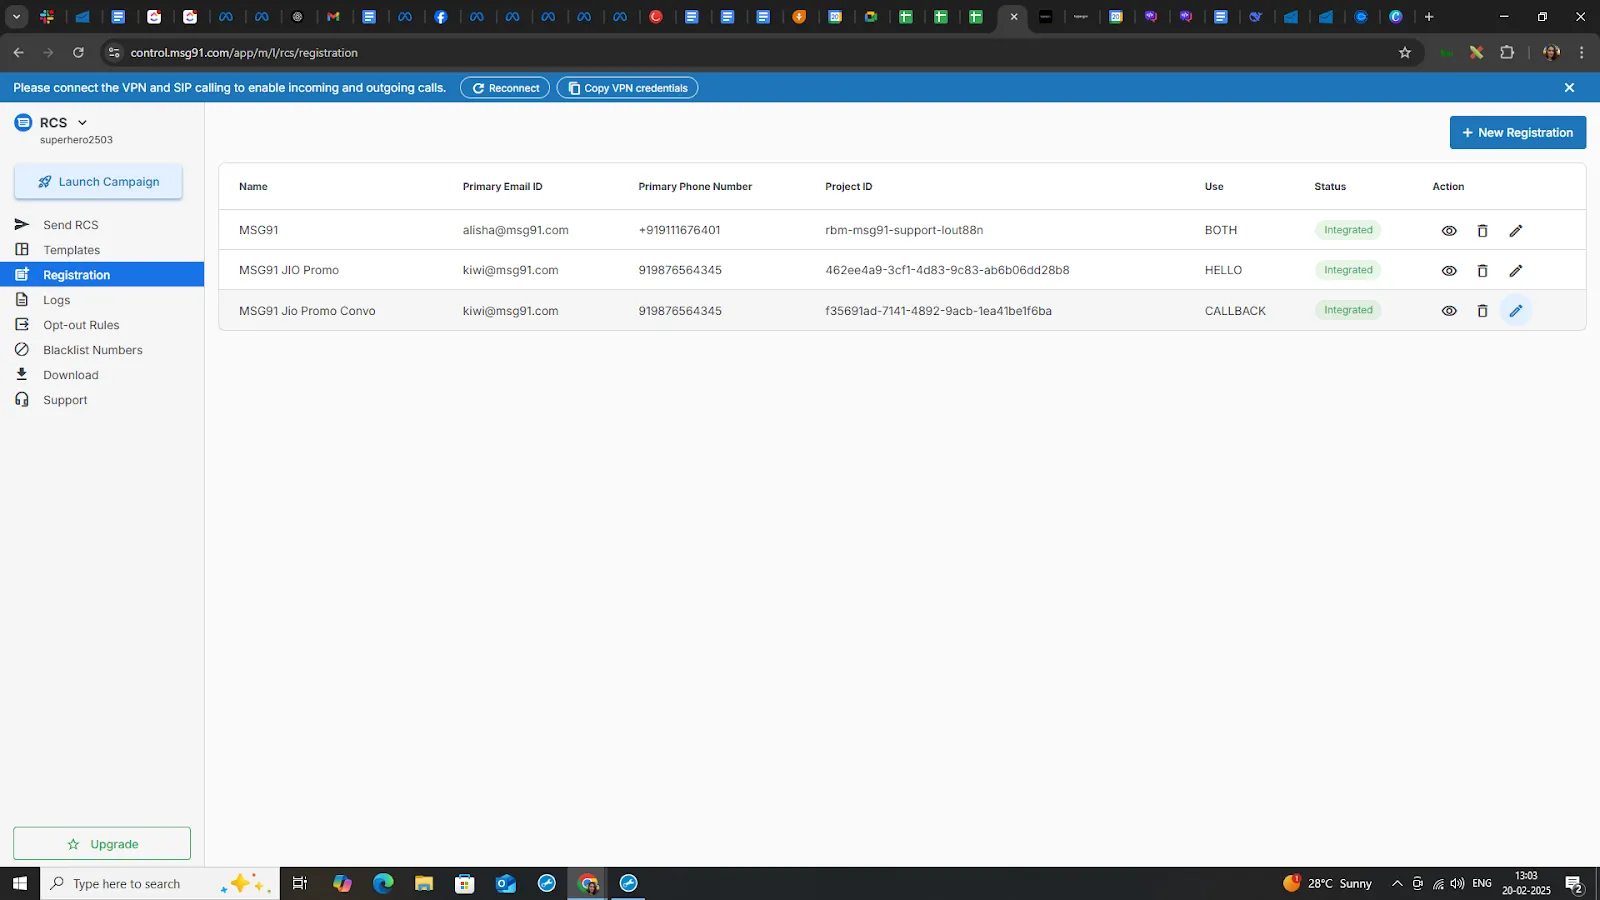
Task: Open File Explorer from the taskbar
Action: tap(424, 883)
